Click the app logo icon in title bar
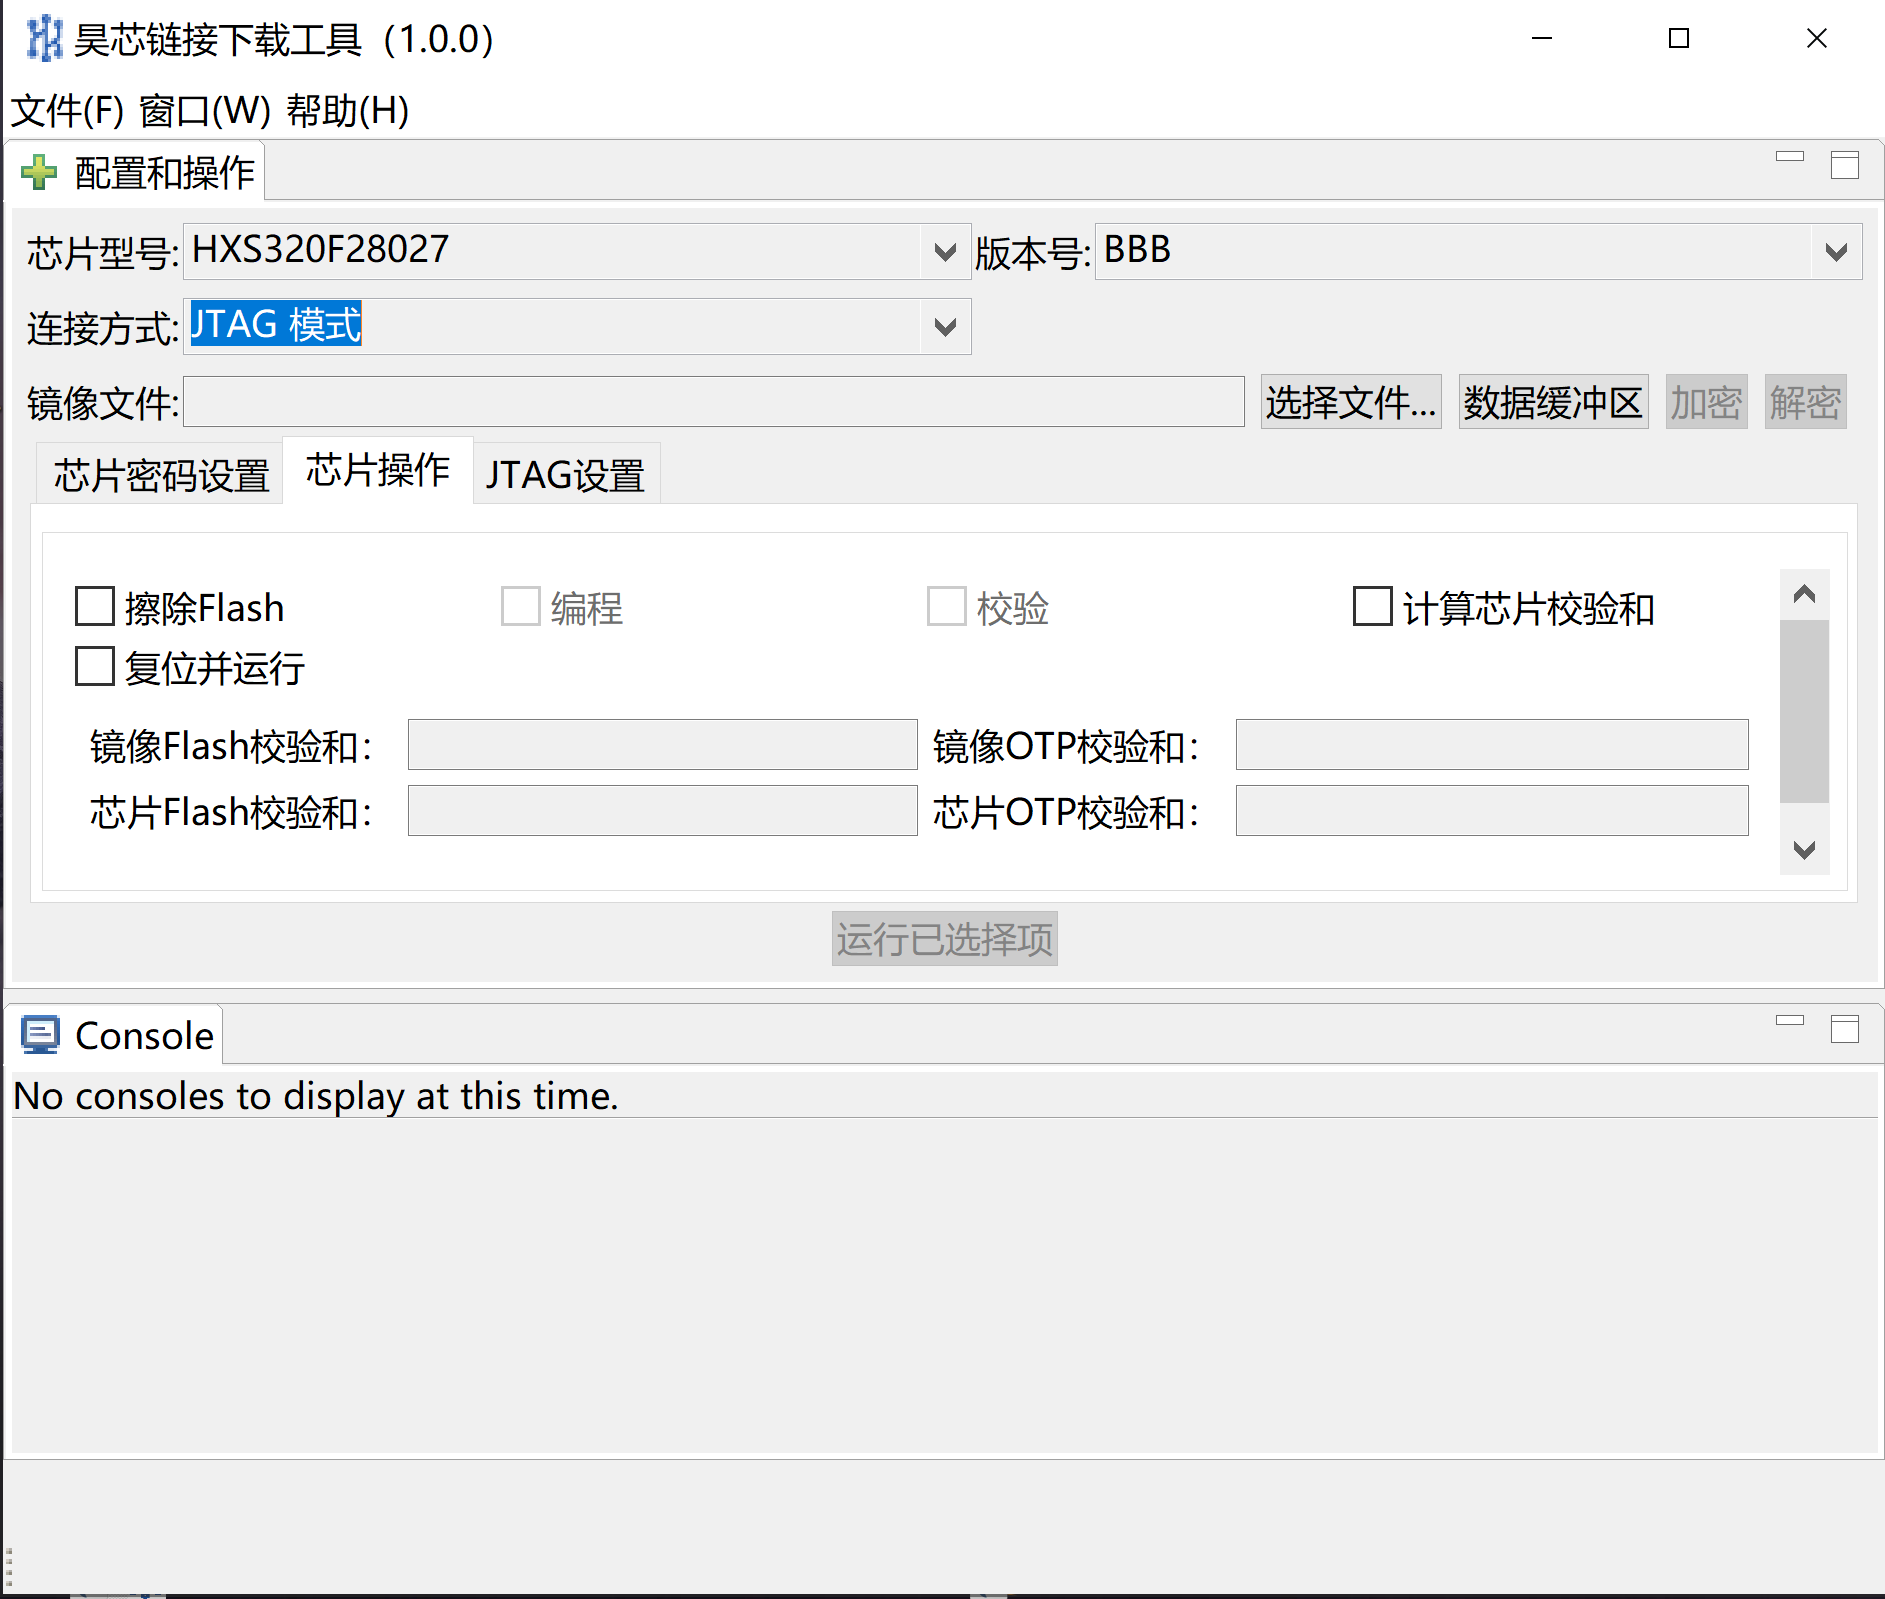This screenshot has height=1599, width=1885. (x=44, y=39)
